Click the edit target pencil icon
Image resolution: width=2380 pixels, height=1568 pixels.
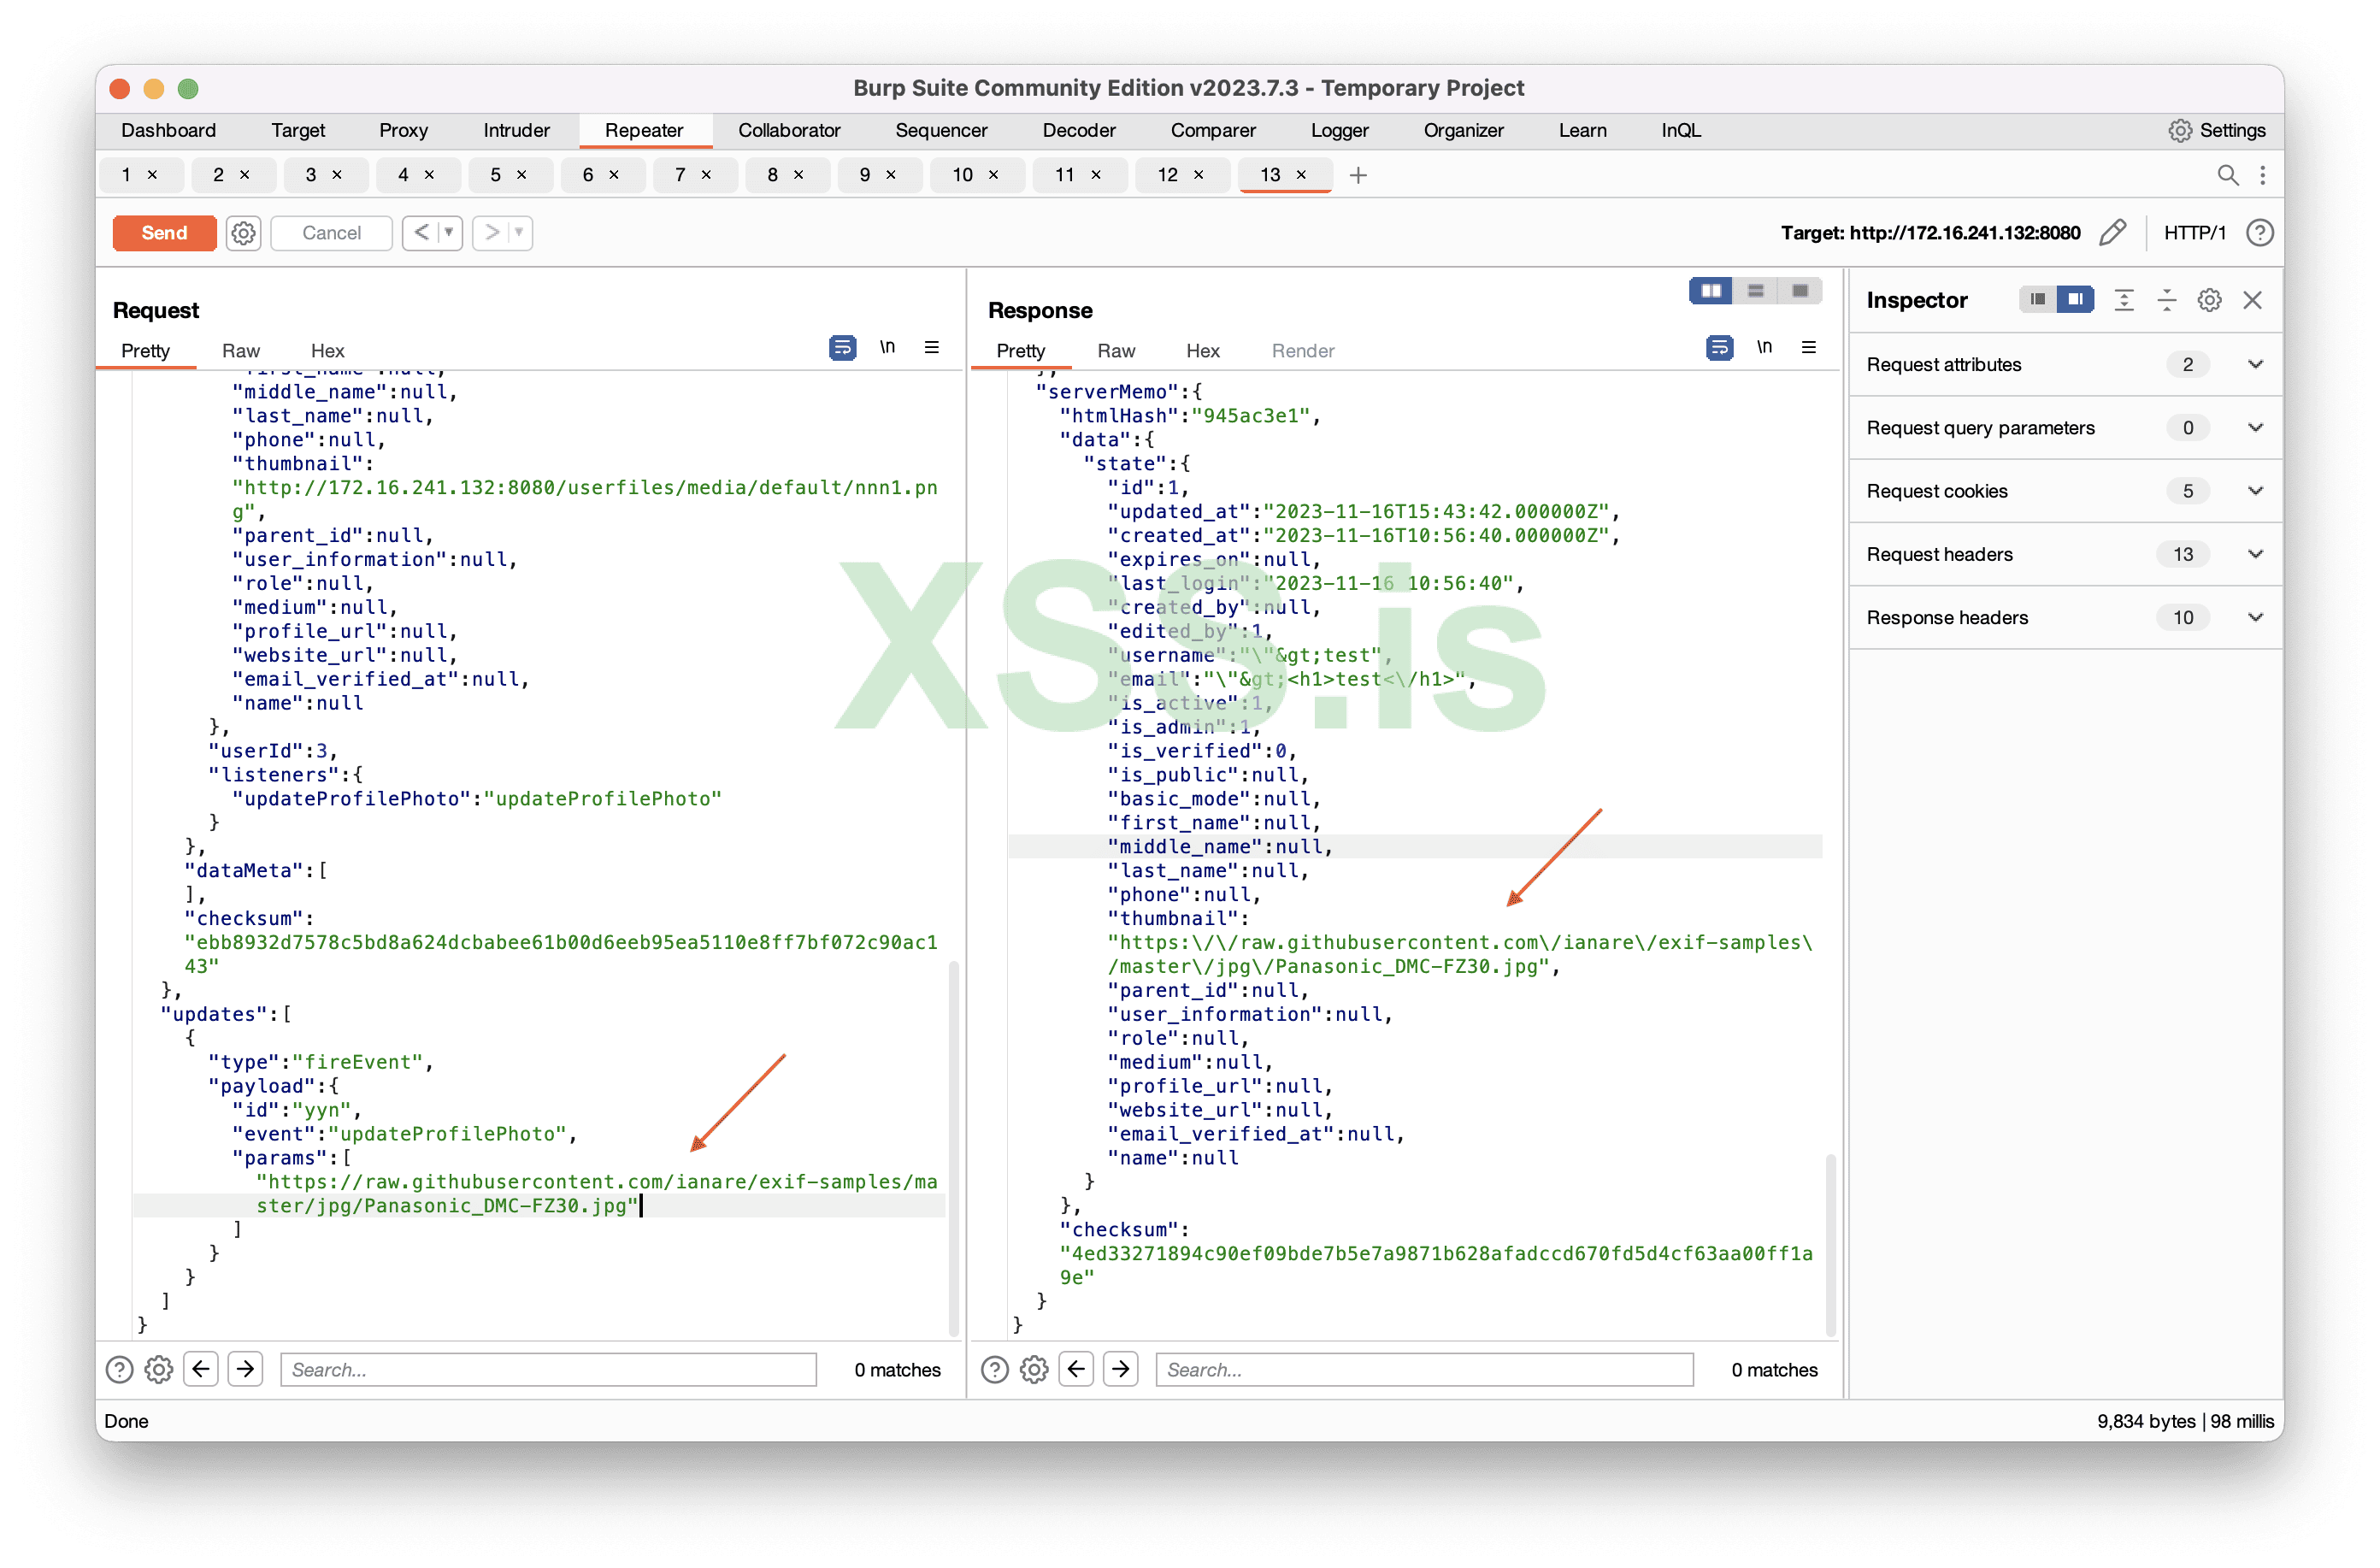[2112, 233]
